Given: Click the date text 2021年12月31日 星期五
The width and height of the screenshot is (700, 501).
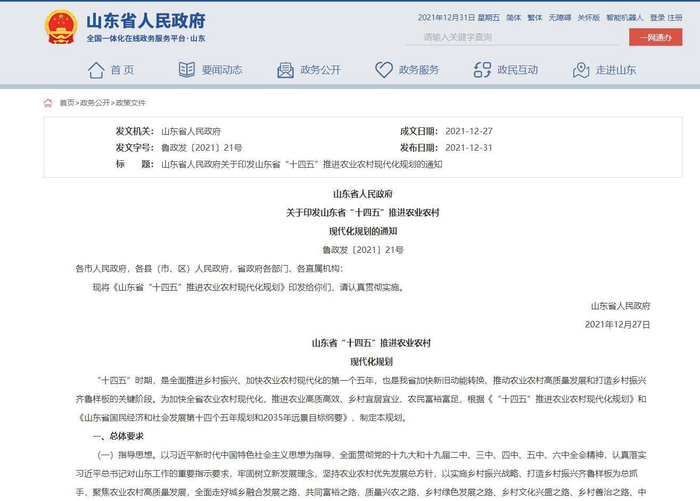Looking at the screenshot, I should [x=458, y=17].
